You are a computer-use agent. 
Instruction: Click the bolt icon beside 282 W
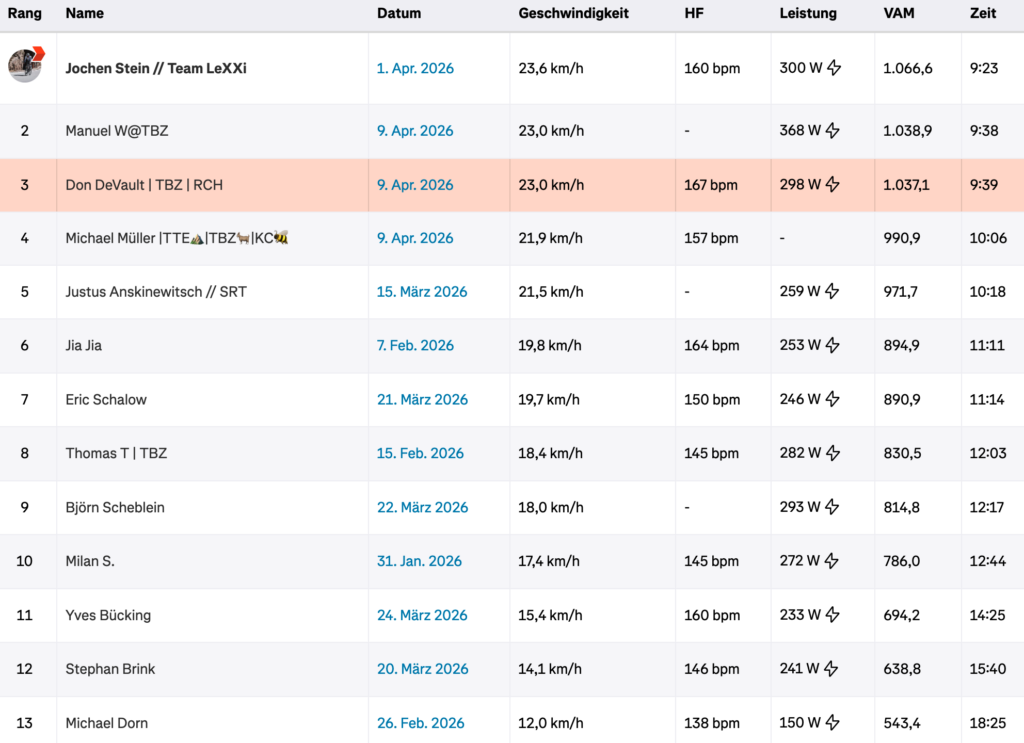(833, 453)
